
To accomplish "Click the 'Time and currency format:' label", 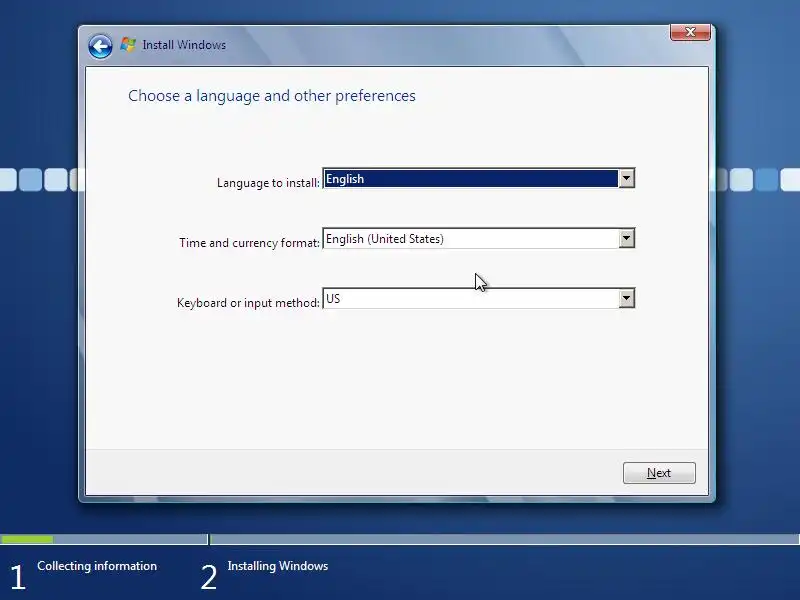I will 249,243.
